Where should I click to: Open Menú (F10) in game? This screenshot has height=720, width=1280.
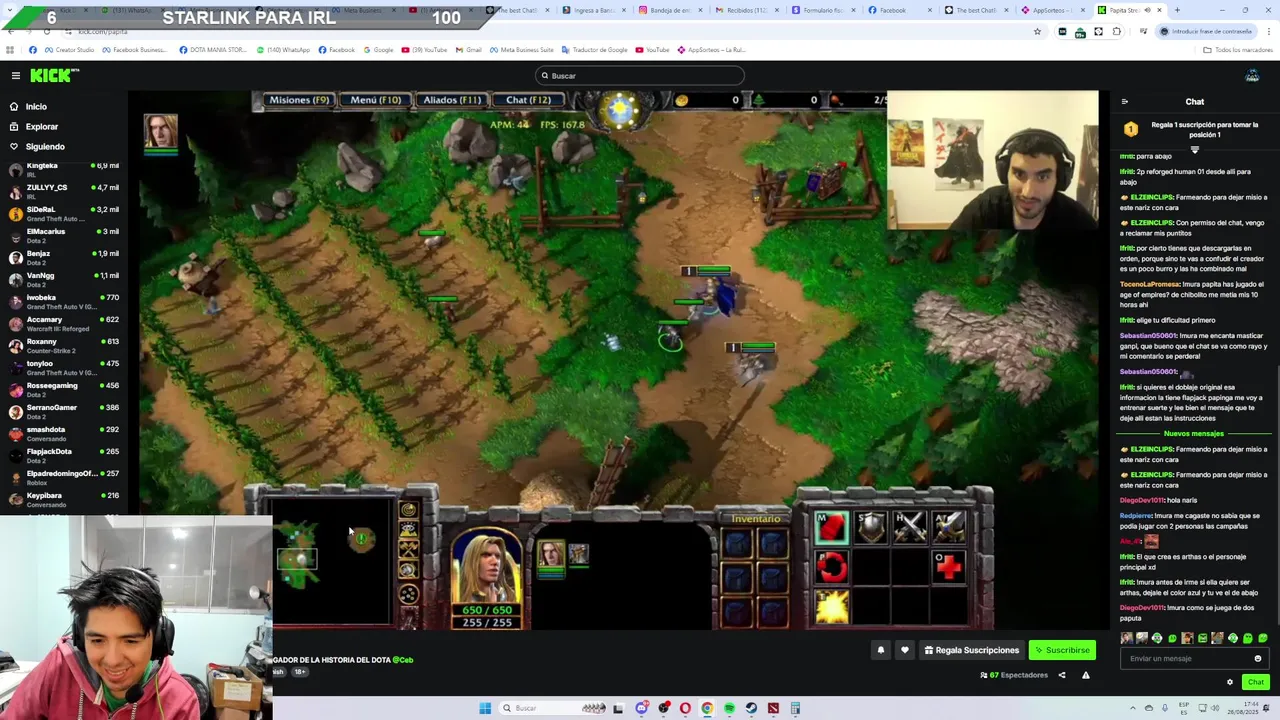[x=376, y=100]
